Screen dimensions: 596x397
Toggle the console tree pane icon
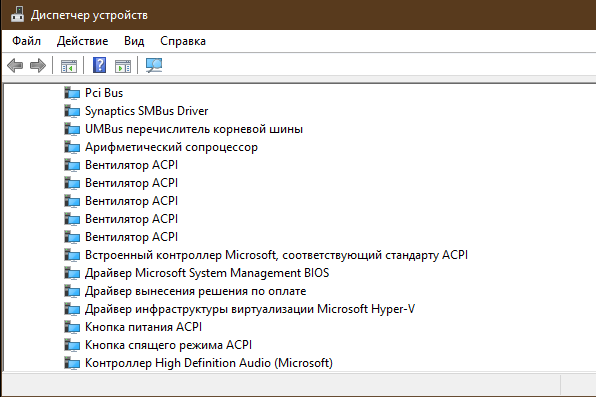click(x=69, y=66)
